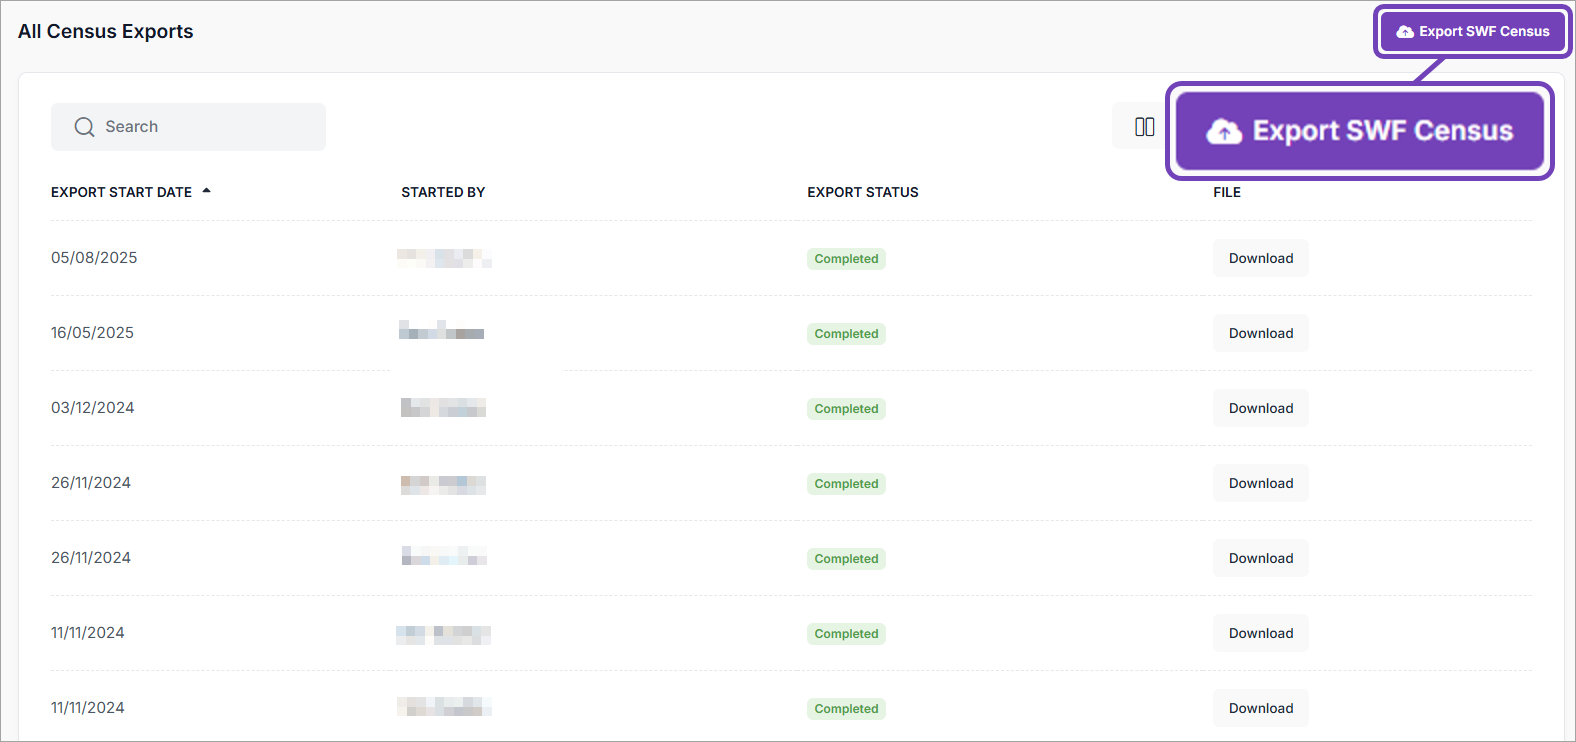
Task: Click the Export Status column header
Action: click(x=862, y=192)
